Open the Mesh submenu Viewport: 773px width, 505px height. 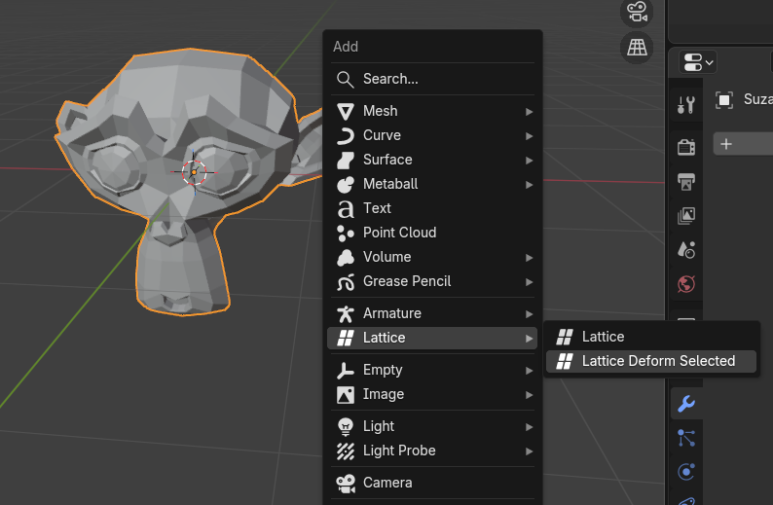coord(432,111)
